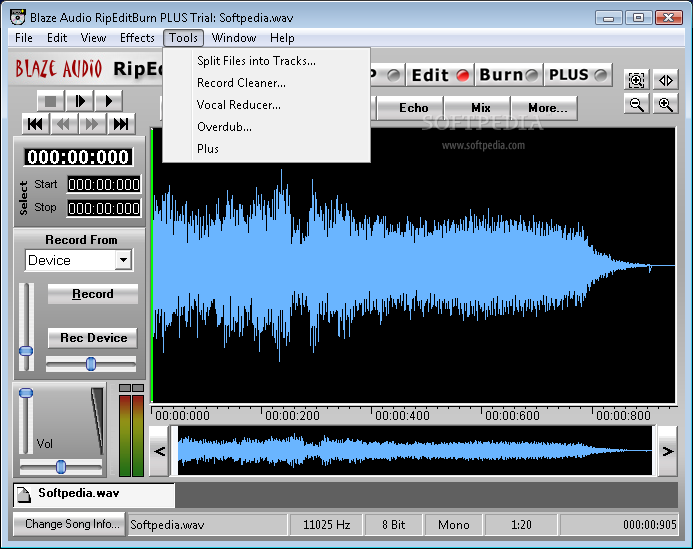The width and height of the screenshot is (693, 549).
Task: Click Change Song Info button
Action: coord(69,524)
